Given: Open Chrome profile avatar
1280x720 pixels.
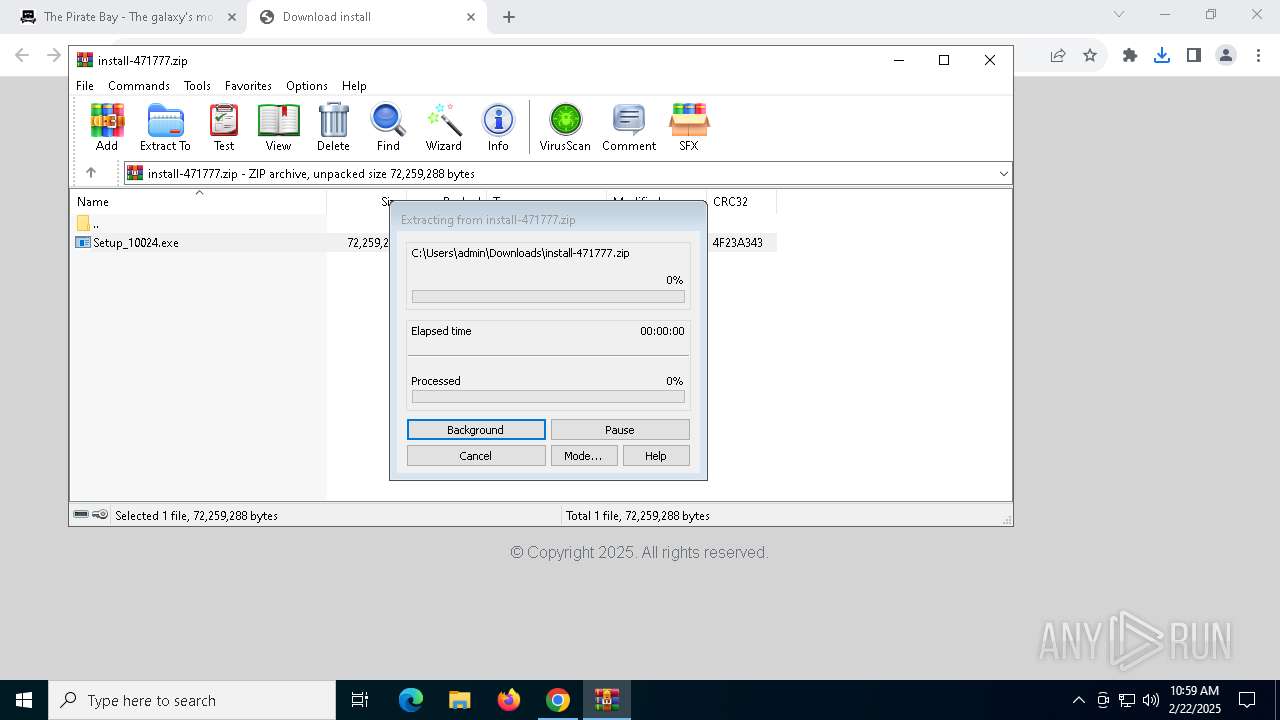Looking at the screenshot, I should point(1226,56).
